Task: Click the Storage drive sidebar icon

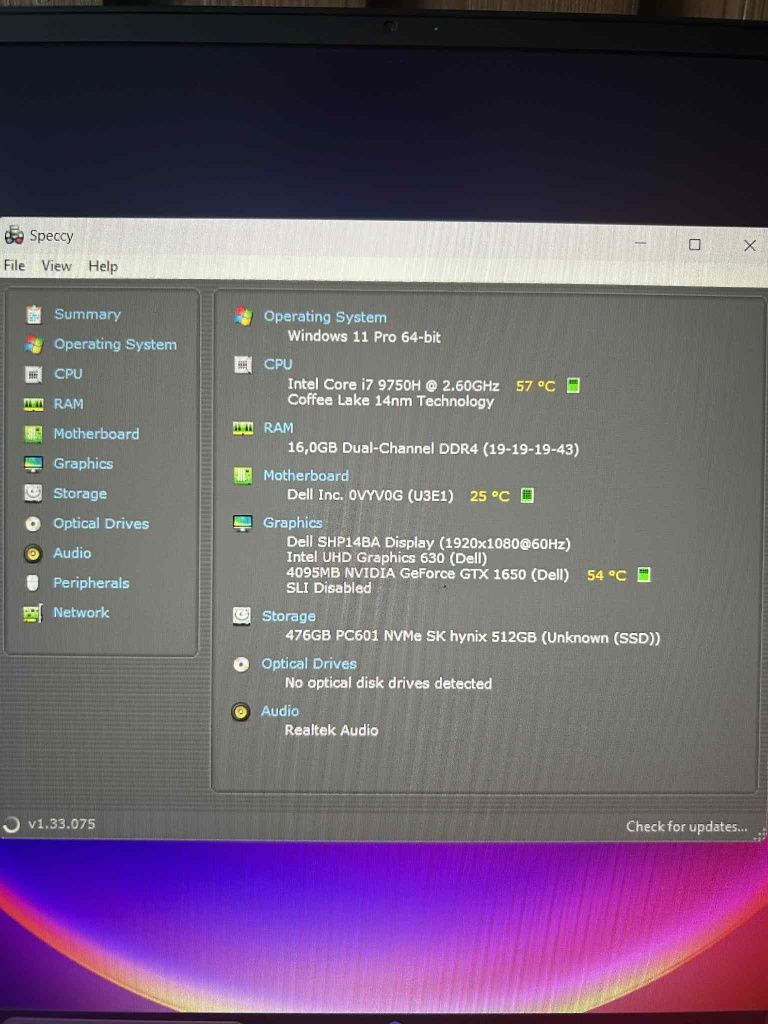Action: tap(33, 493)
